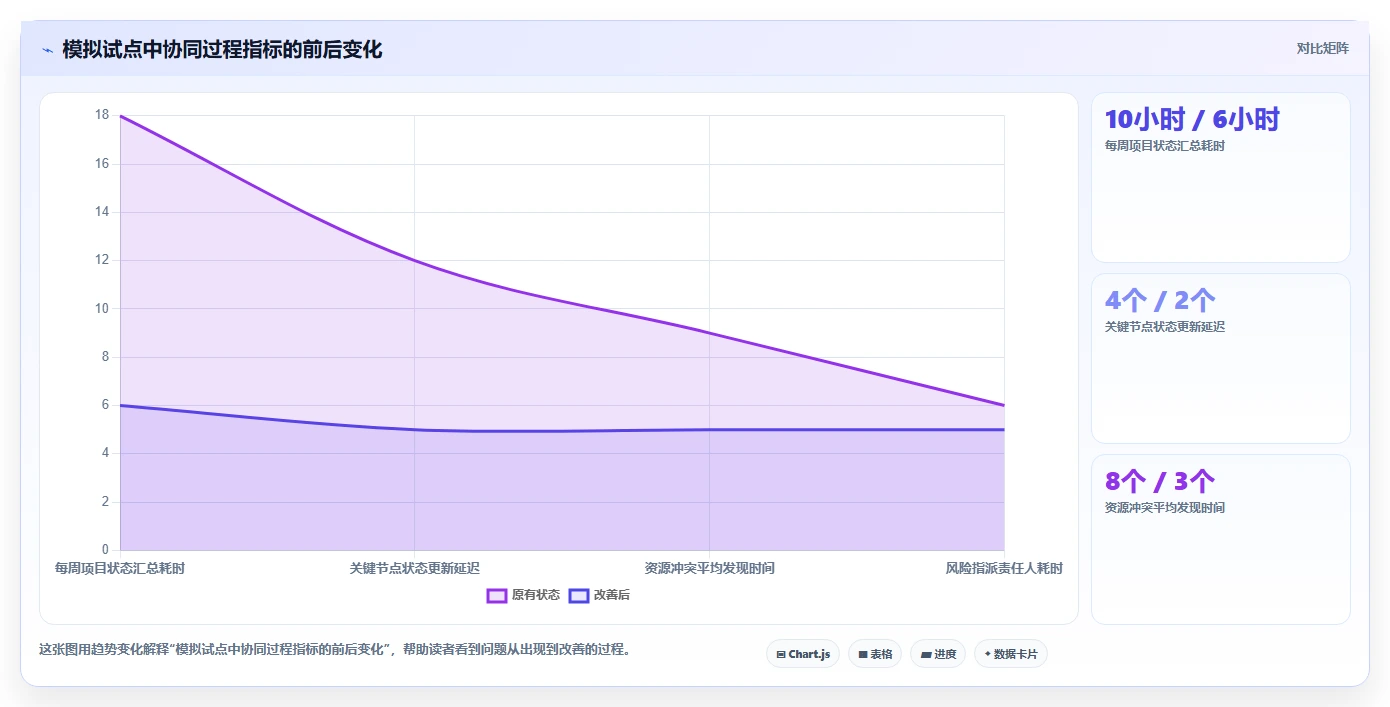Select the 数据卡片 tag pill

click(x=1011, y=654)
